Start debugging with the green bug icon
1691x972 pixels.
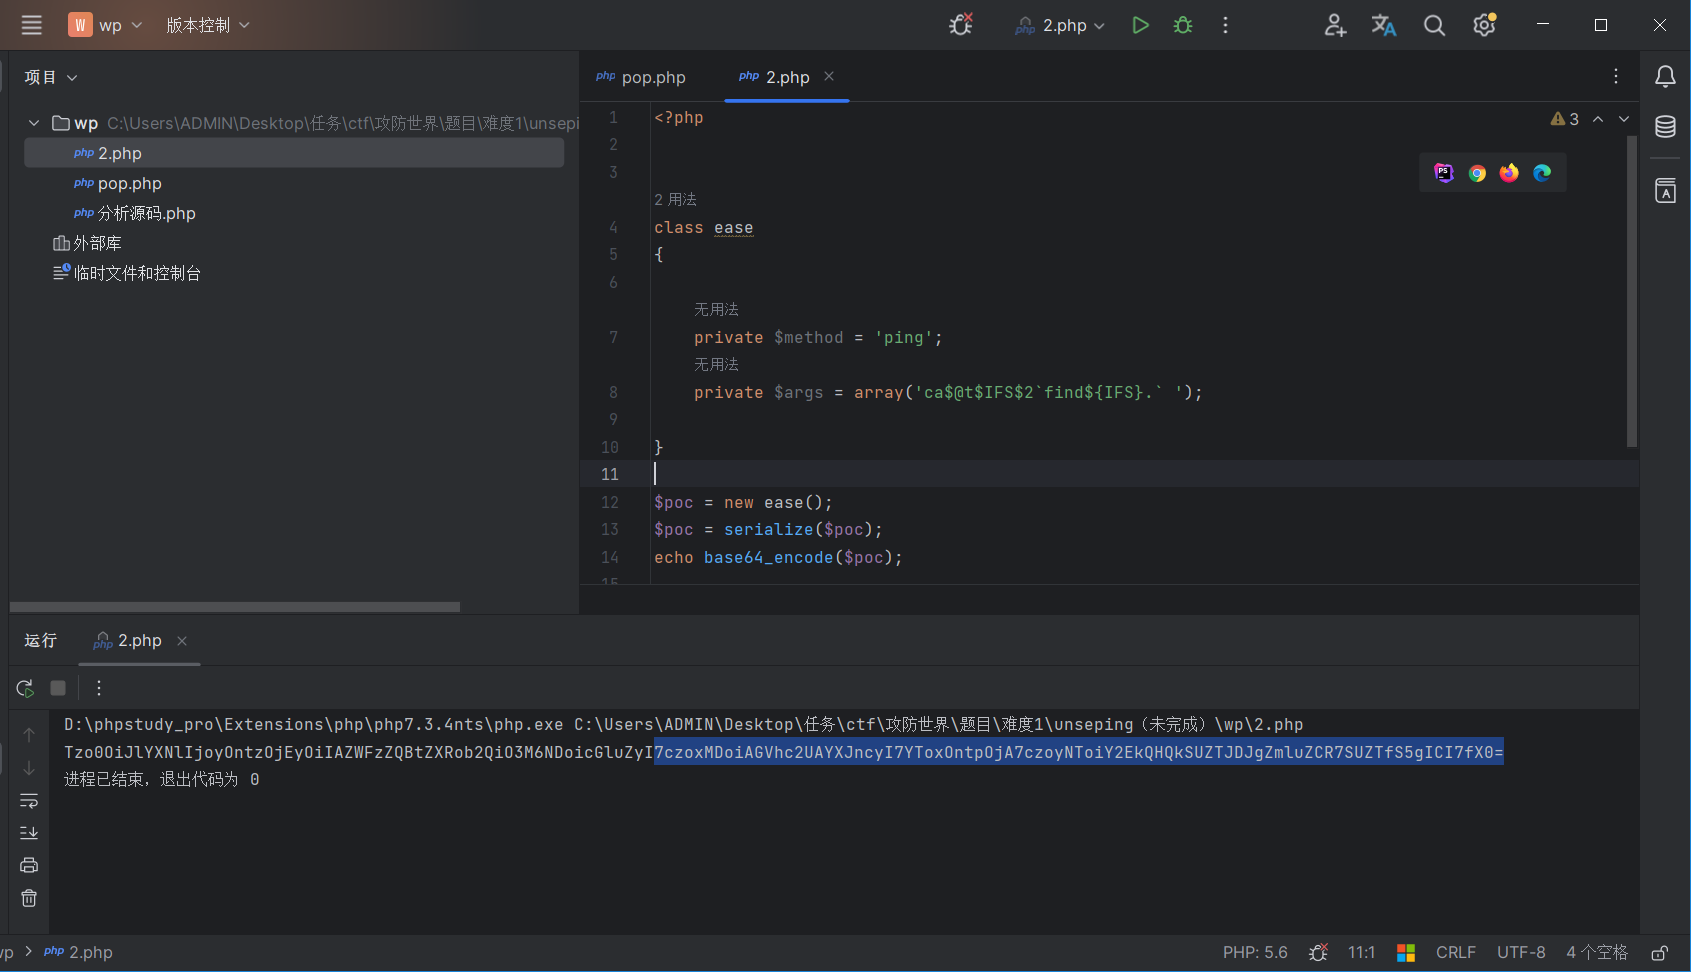click(1183, 25)
